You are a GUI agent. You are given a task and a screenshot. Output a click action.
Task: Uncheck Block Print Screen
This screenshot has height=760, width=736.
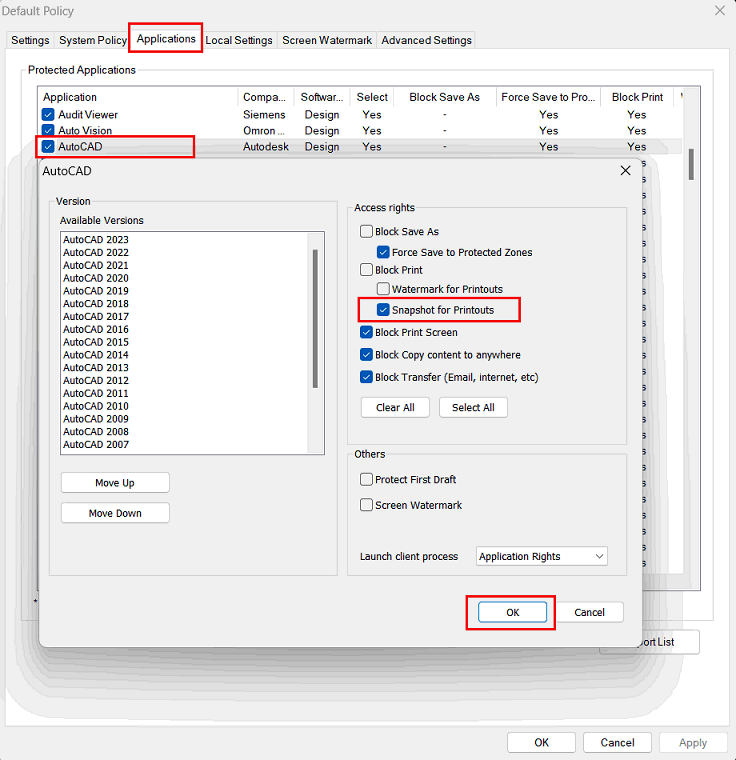[366, 332]
